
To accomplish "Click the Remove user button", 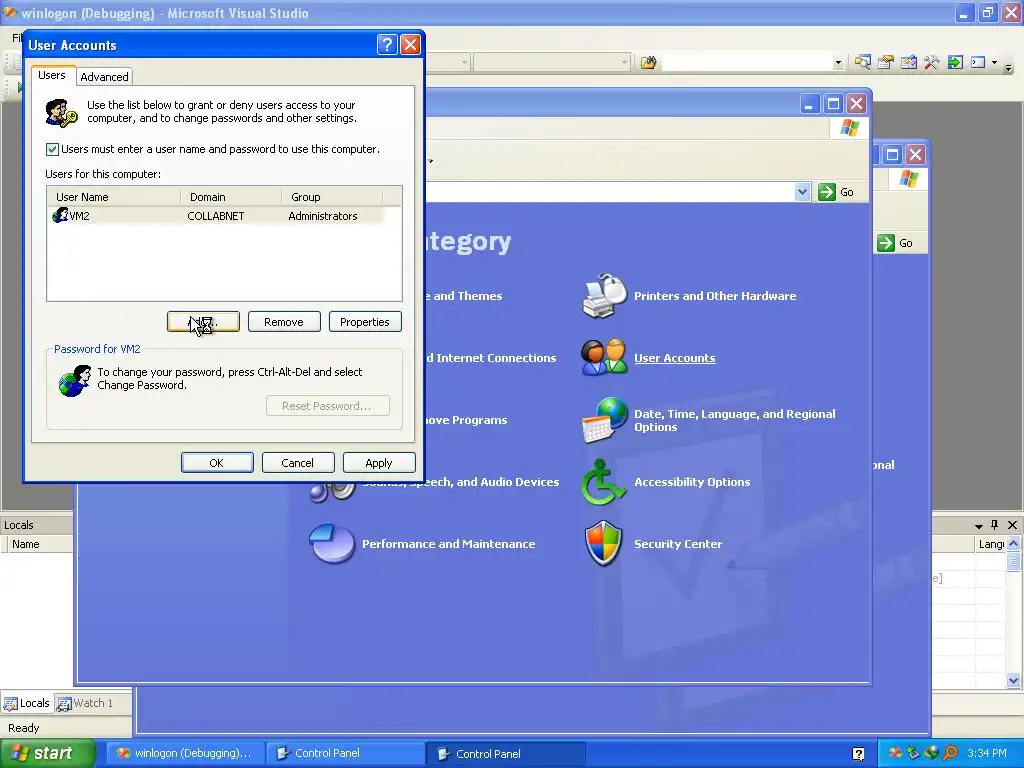I will pyautogui.click(x=284, y=322).
